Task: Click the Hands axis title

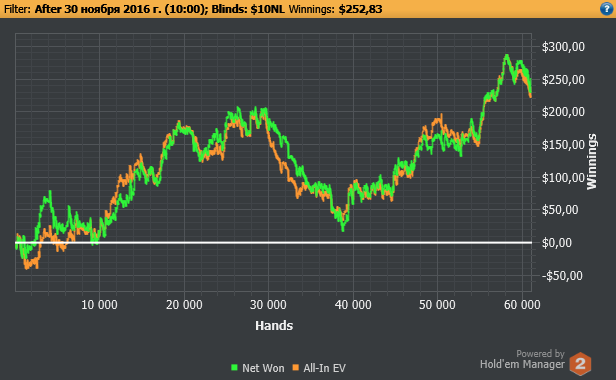Action: (274, 326)
